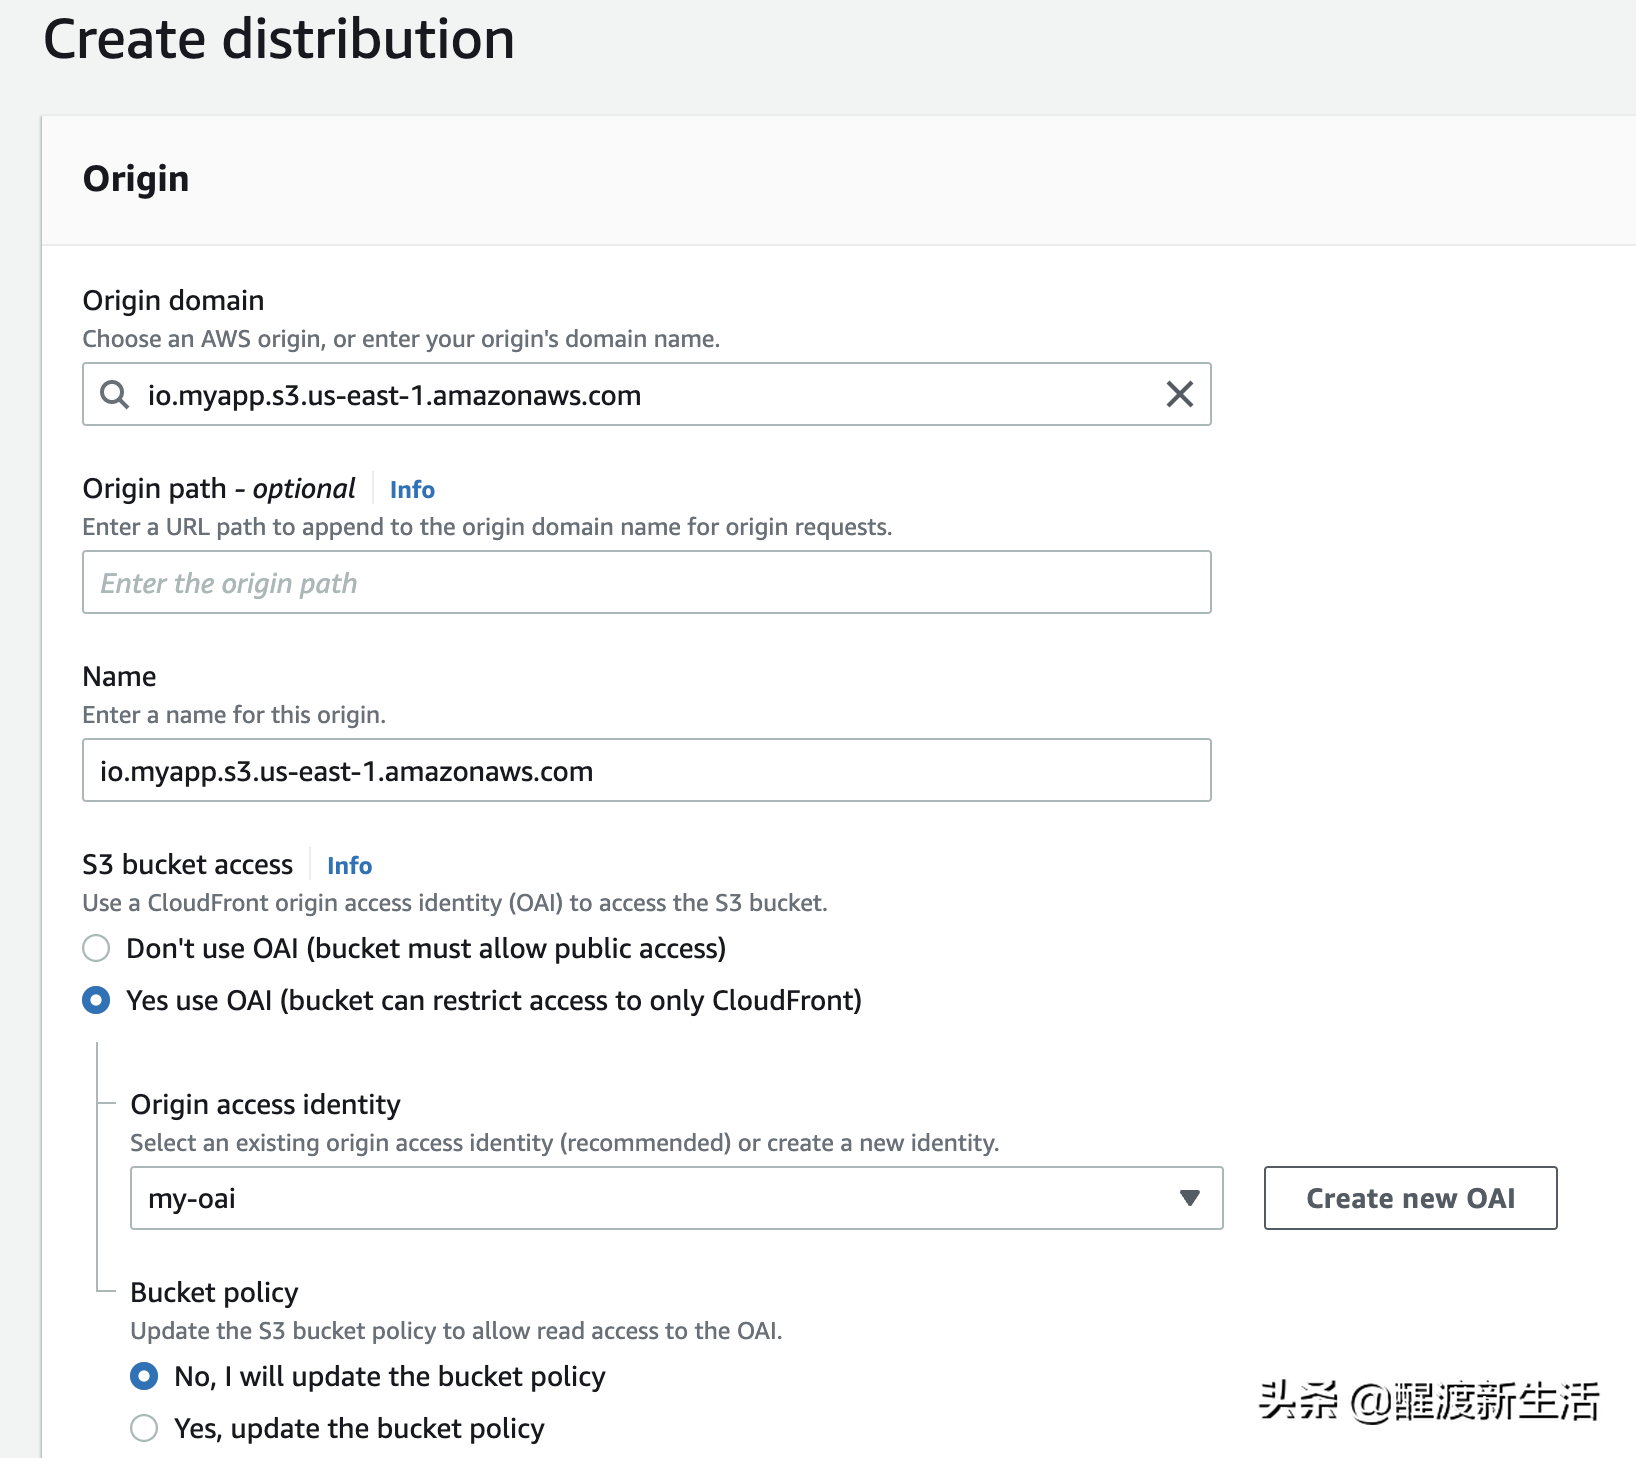Click the Origin section header
Viewport: 1636px width, 1458px height.
pos(136,177)
